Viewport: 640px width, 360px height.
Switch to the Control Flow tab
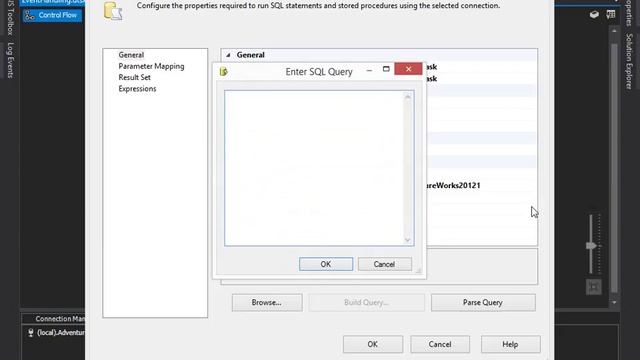point(52,16)
